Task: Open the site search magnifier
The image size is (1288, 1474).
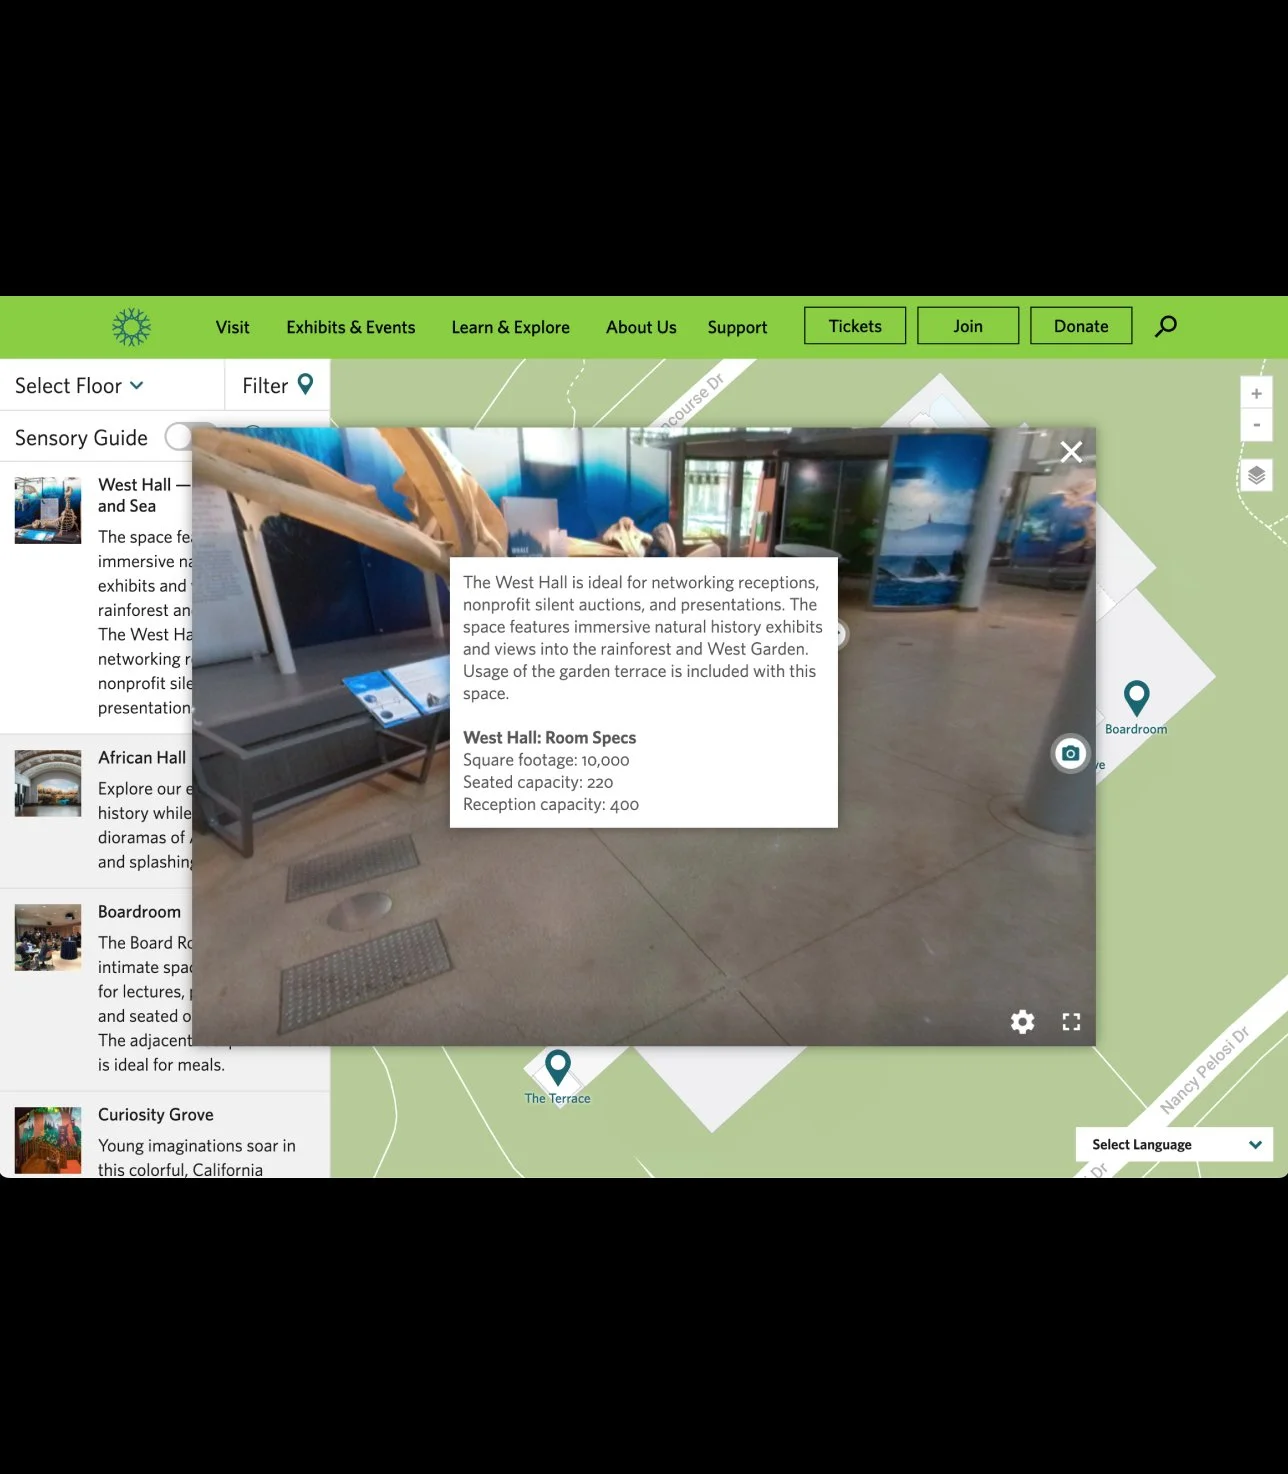Action: click(x=1166, y=326)
